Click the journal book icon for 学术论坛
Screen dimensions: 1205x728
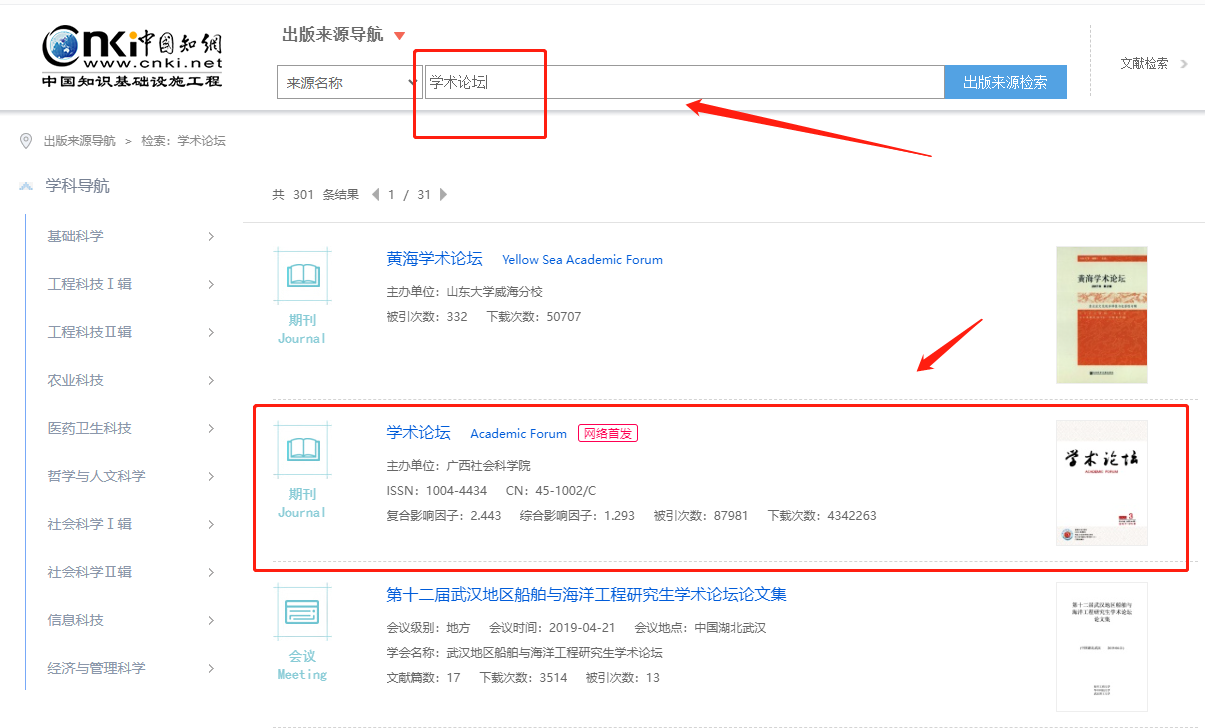[302, 449]
